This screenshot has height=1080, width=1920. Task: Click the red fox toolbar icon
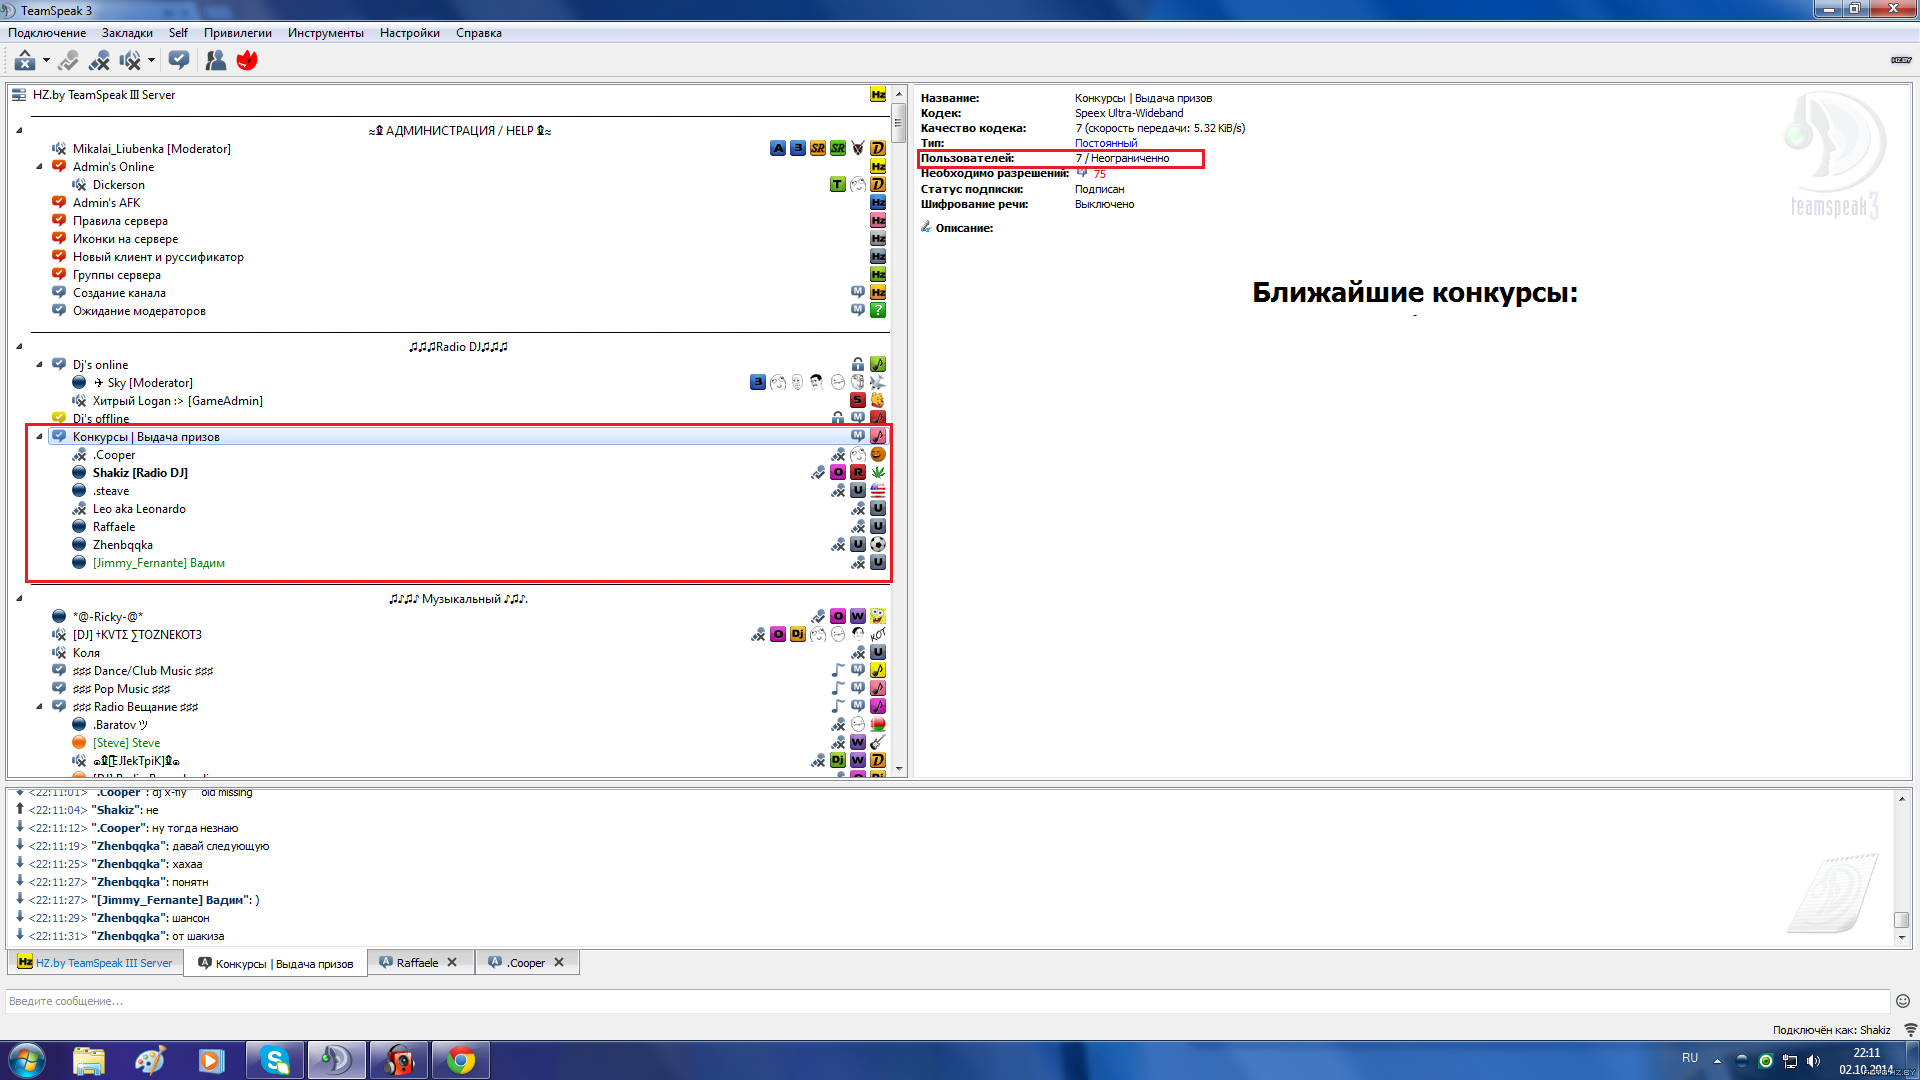(x=247, y=61)
